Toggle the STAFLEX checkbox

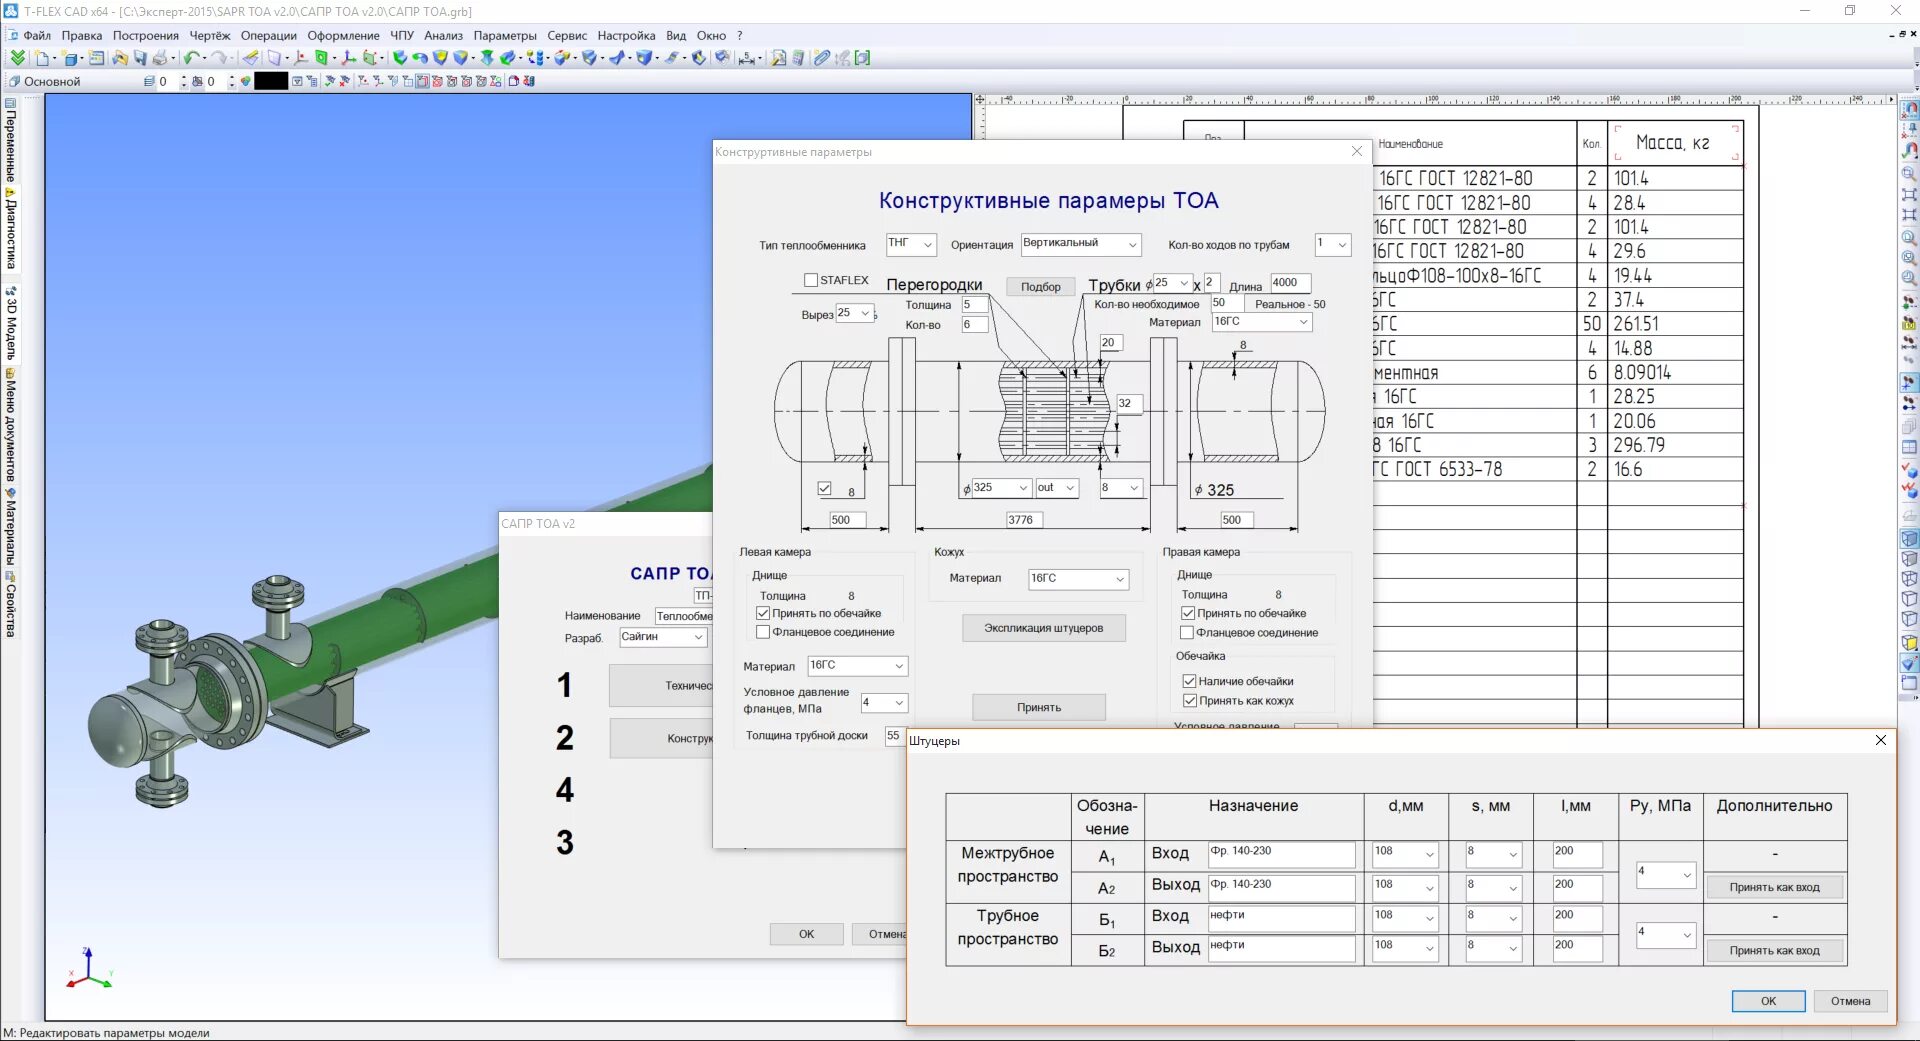tap(811, 280)
